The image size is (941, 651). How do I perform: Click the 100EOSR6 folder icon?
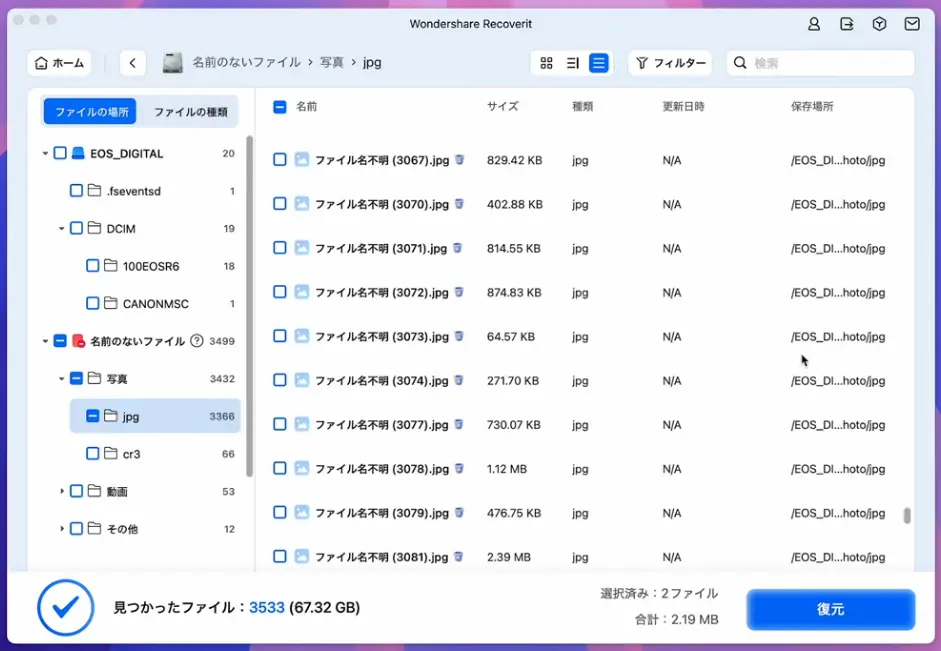[x=110, y=266]
